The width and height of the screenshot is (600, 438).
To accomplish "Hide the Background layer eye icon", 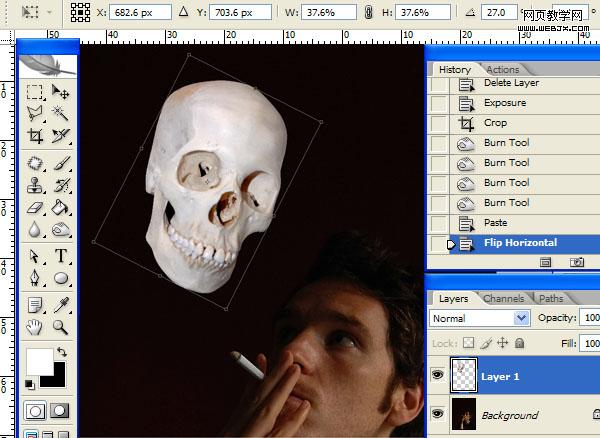I will pos(437,414).
